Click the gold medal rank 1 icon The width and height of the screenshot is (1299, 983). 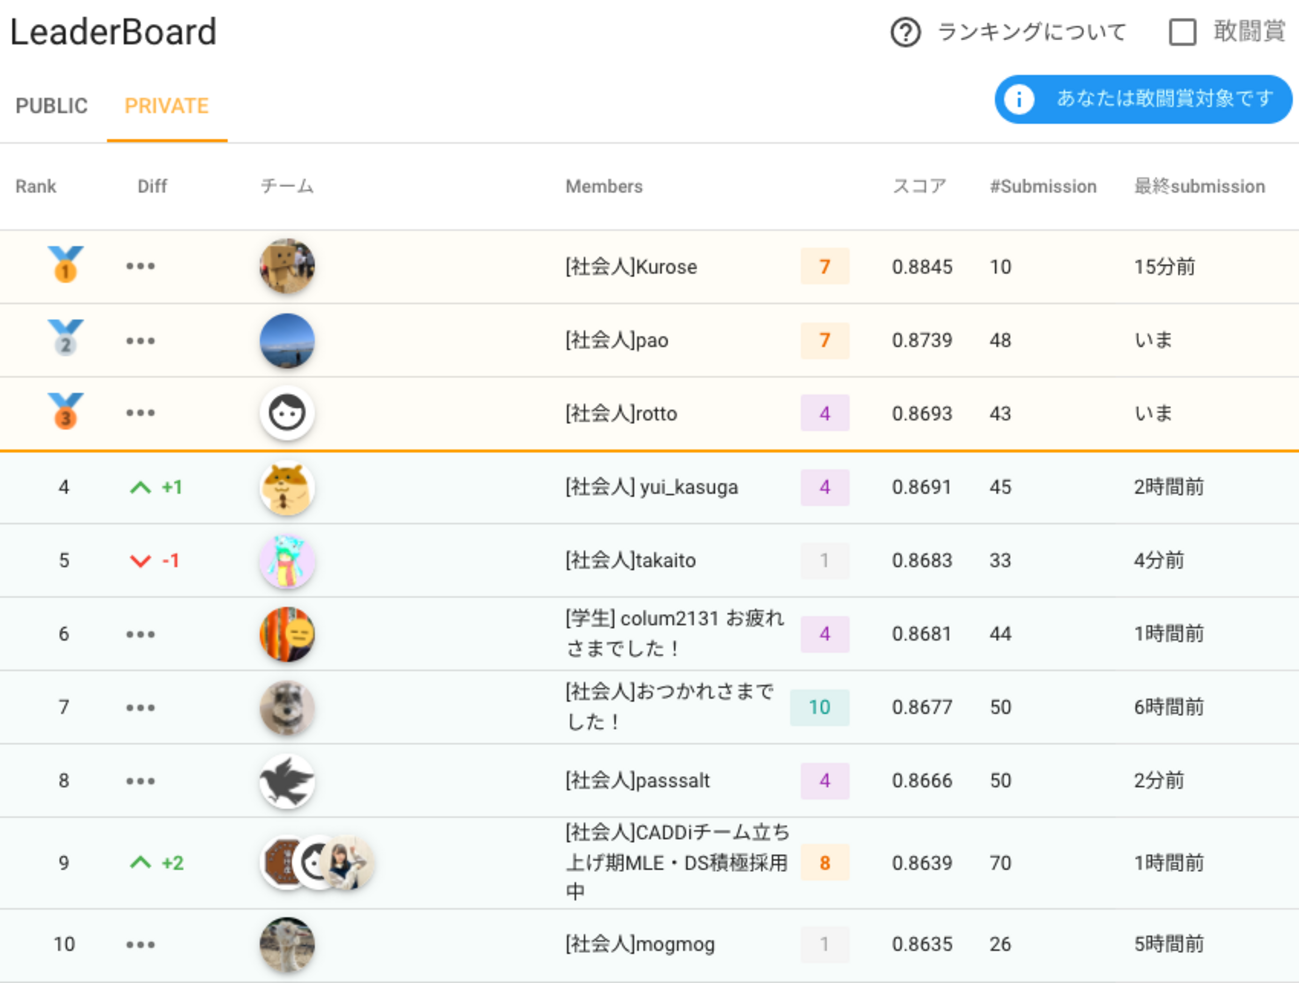pyautogui.click(x=65, y=265)
